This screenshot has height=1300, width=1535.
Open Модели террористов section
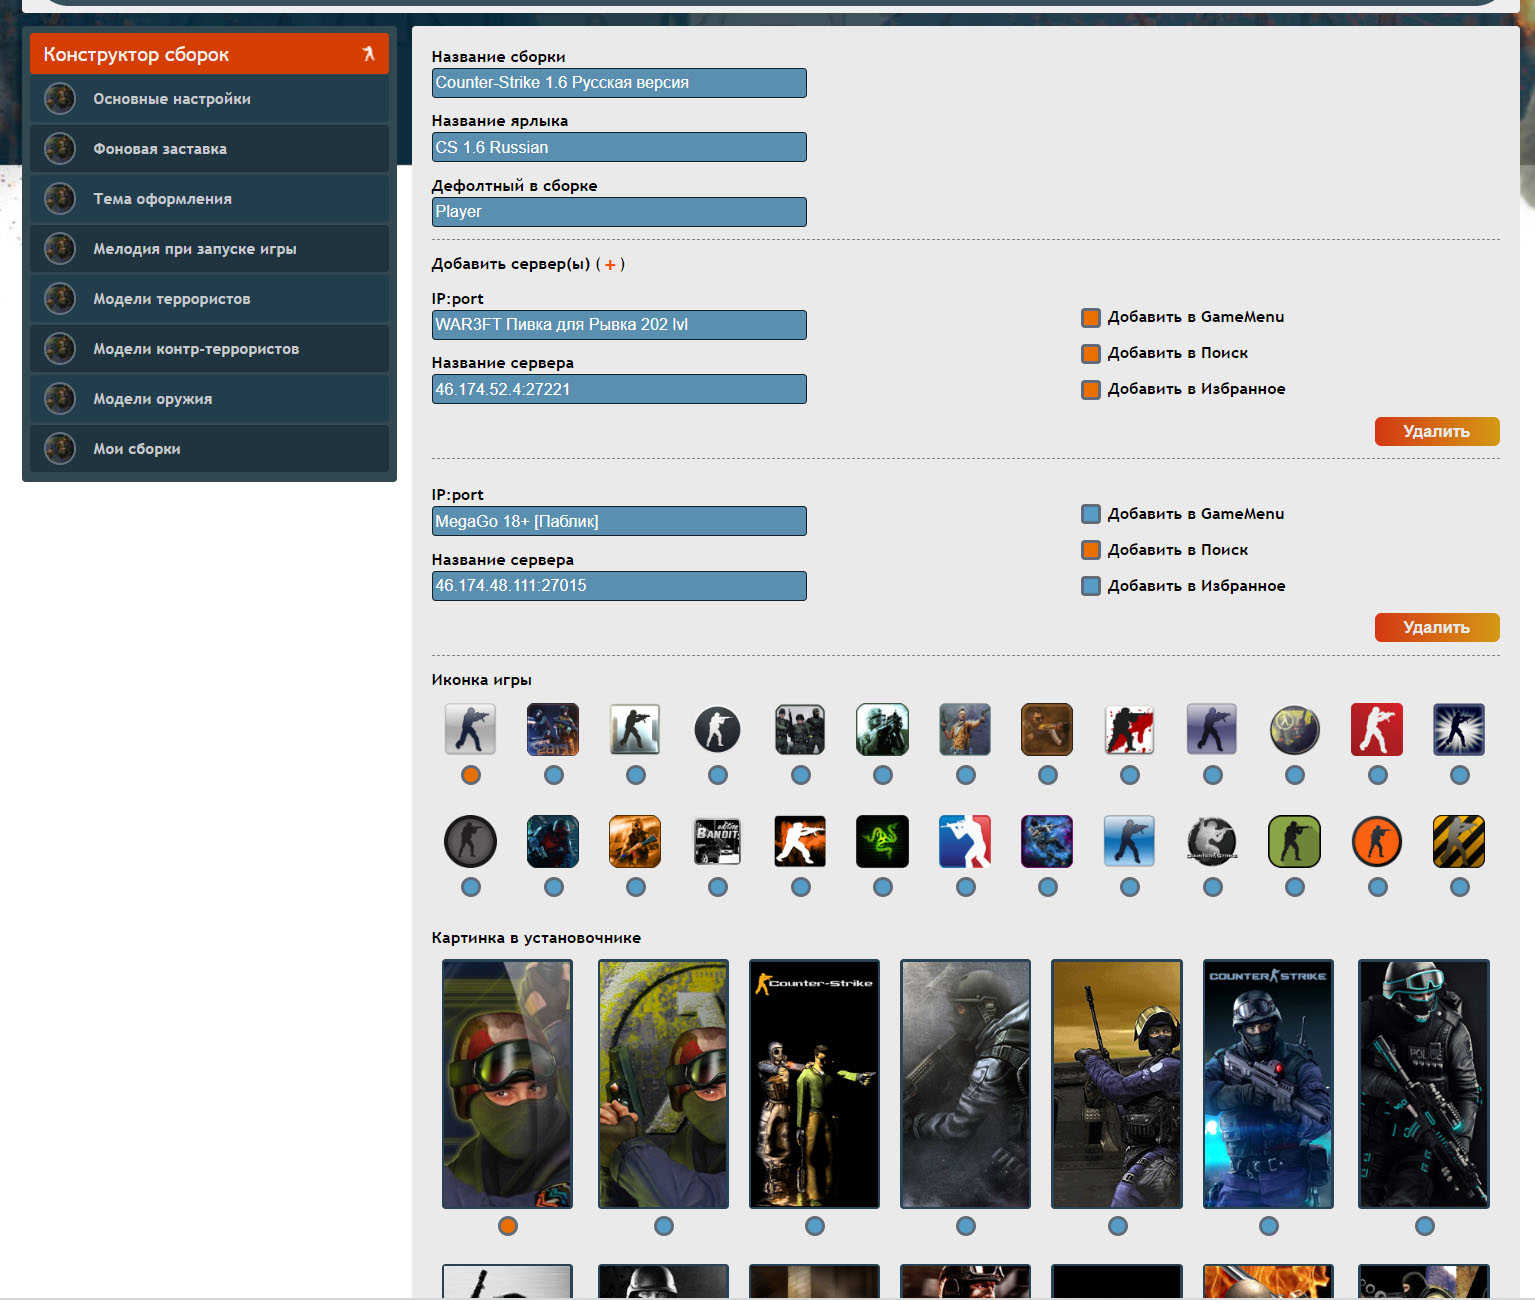point(209,299)
